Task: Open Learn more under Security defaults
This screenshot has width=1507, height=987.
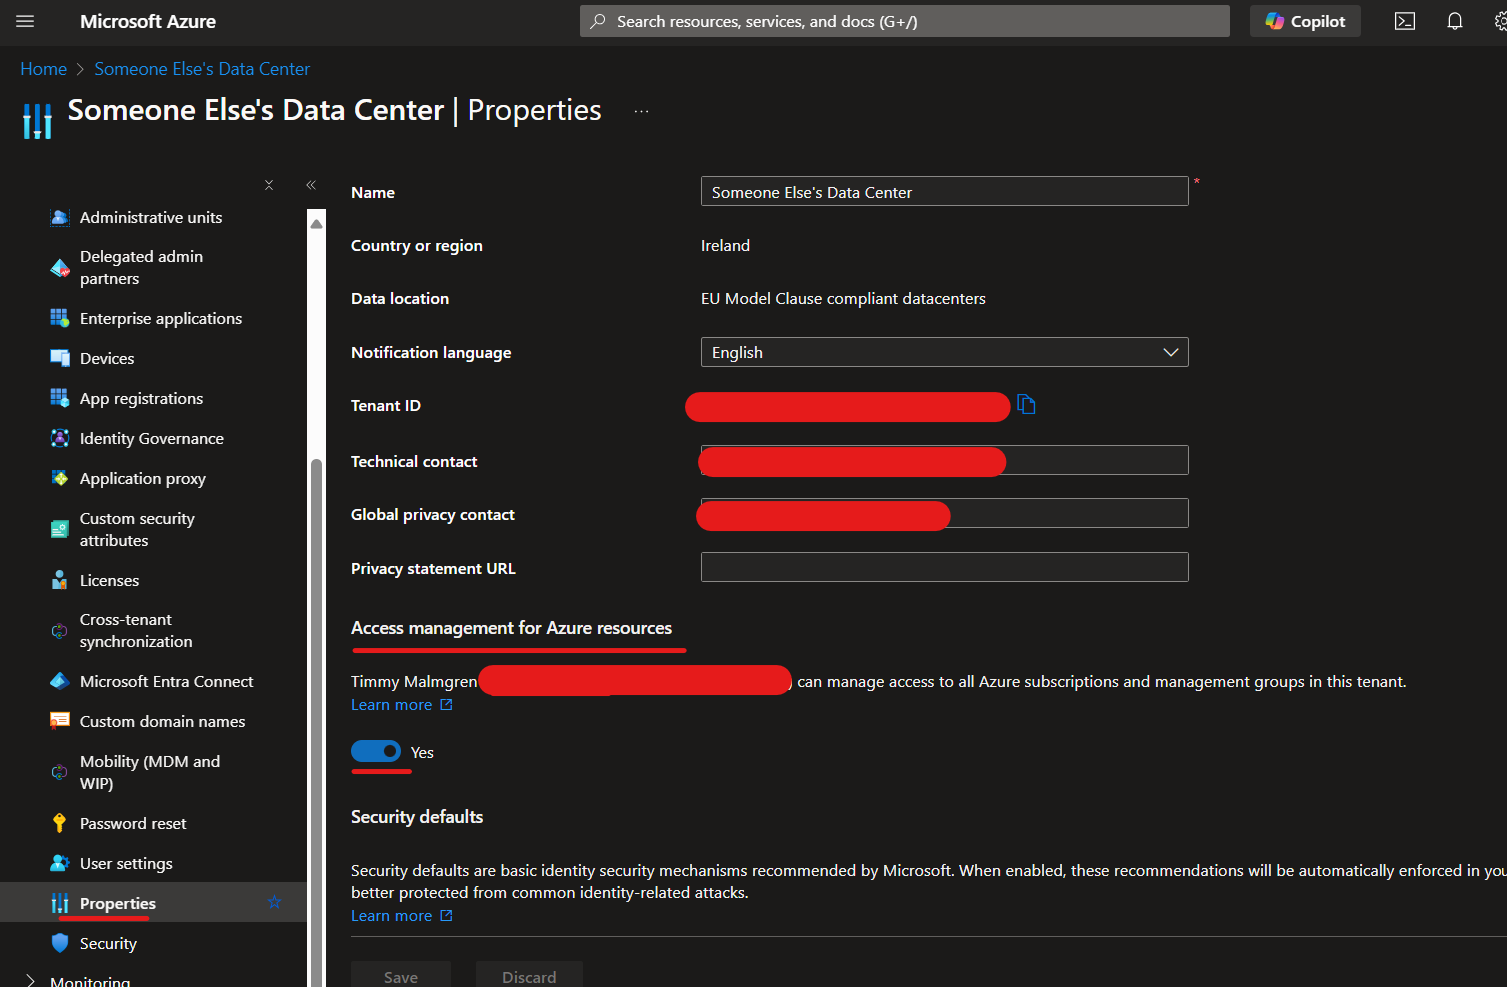Action: 402,916
